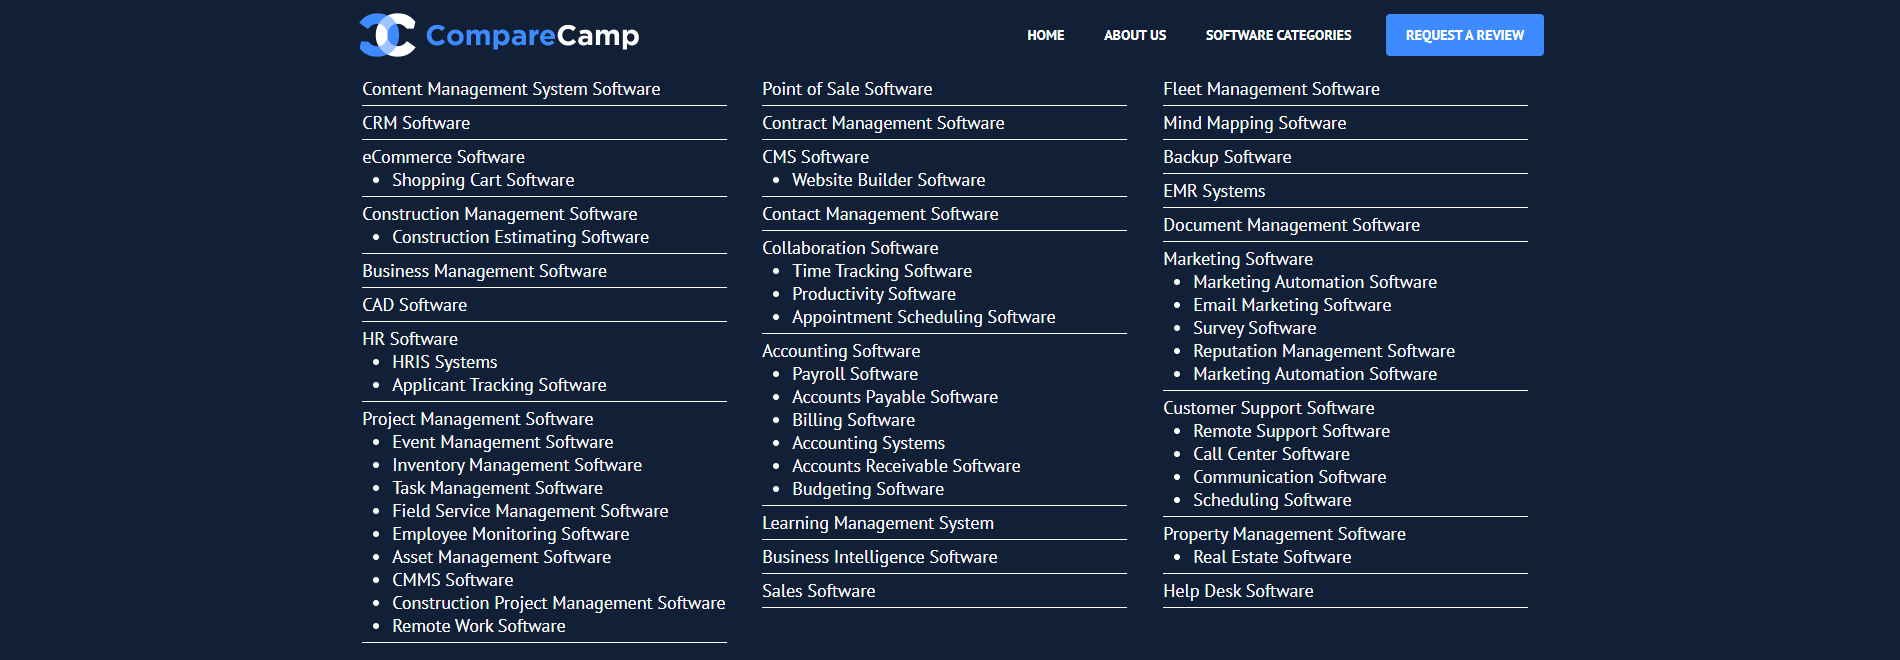Image resolution: width=1900 pixels, height=660 pixels.
Task: Open Business Intelligence Software link
Action: (879, 557)
